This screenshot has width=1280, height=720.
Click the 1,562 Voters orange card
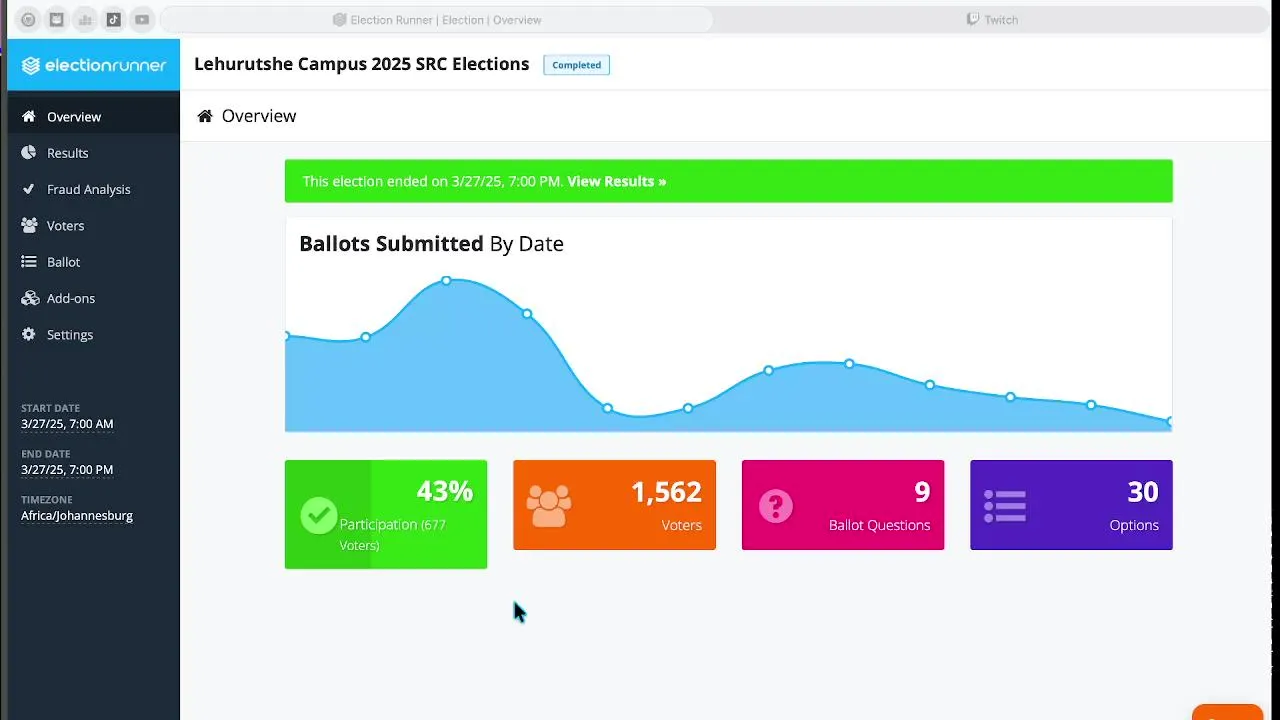pos(614,505)
